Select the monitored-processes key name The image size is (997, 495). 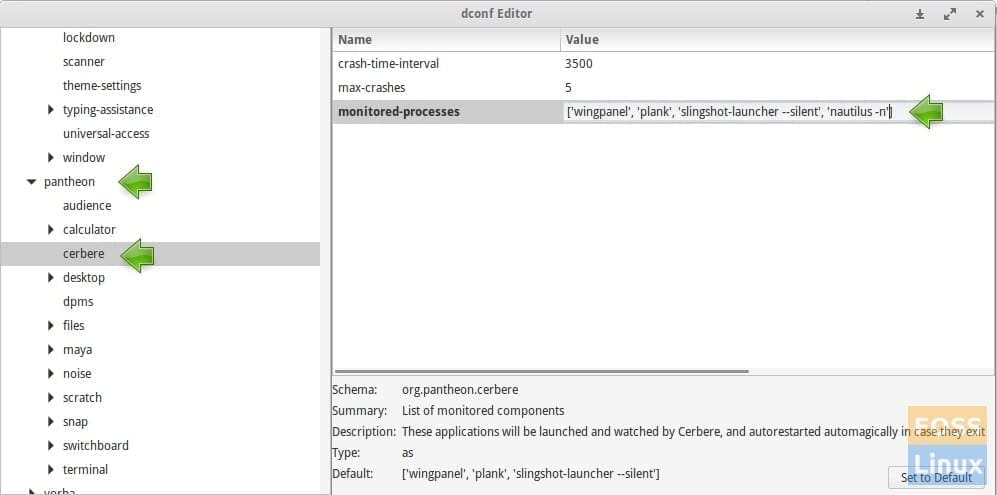point(399,112)
